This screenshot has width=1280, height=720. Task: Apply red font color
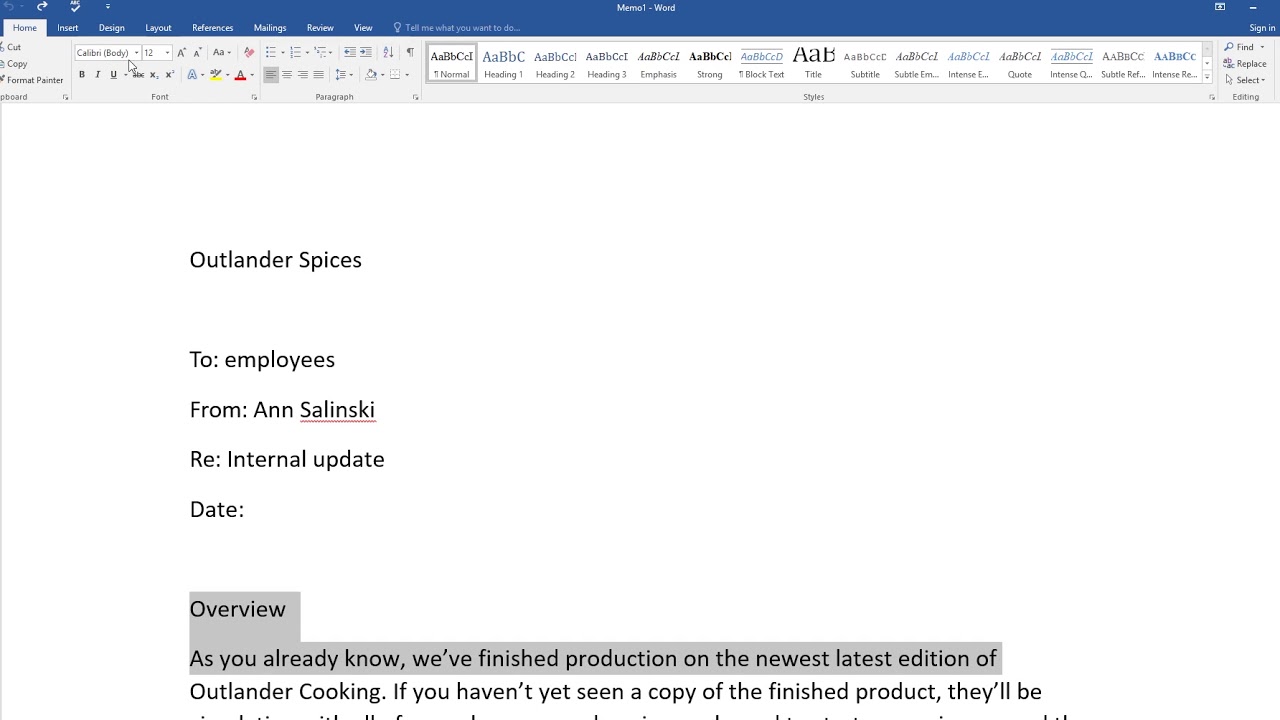pos(240,75)
